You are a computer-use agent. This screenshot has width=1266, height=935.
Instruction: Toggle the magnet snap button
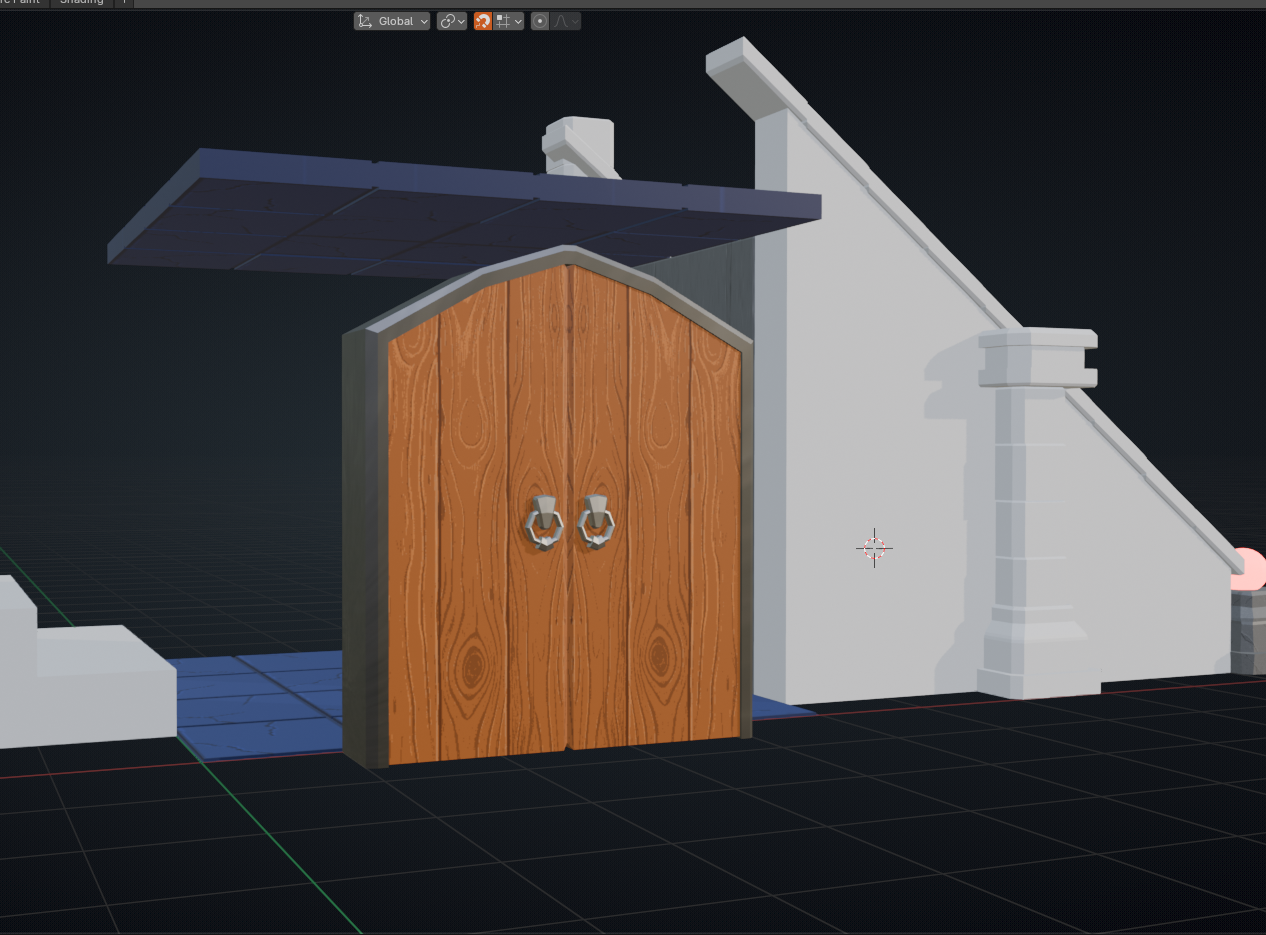(483, 21)
